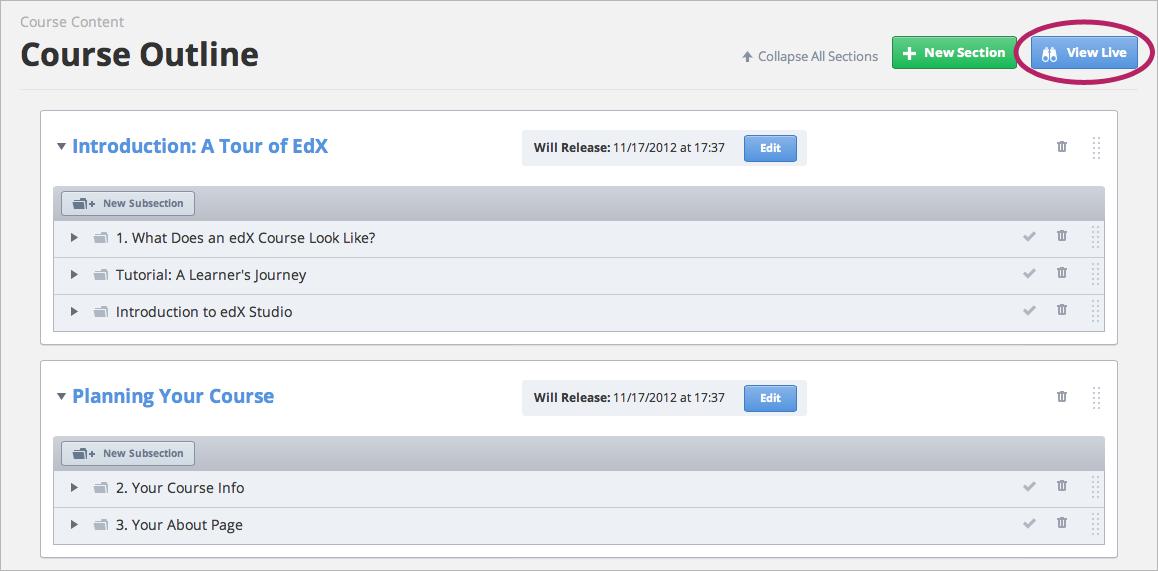The width and height of the screenshot is (1158, 571).
Task: Toggle checkmark for 1. What Does an edX Course
Action: (x=1029, y=237)
